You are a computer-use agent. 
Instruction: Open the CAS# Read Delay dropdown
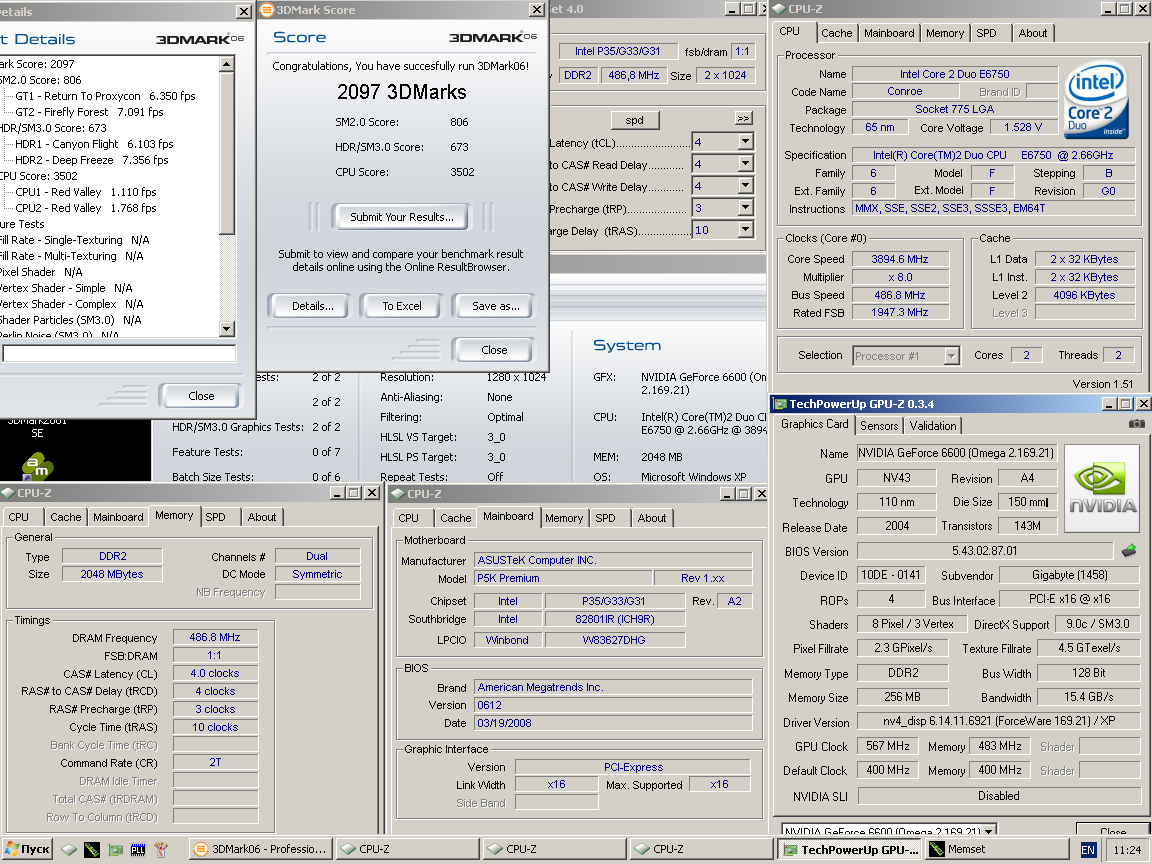click(x=745, y=164)
